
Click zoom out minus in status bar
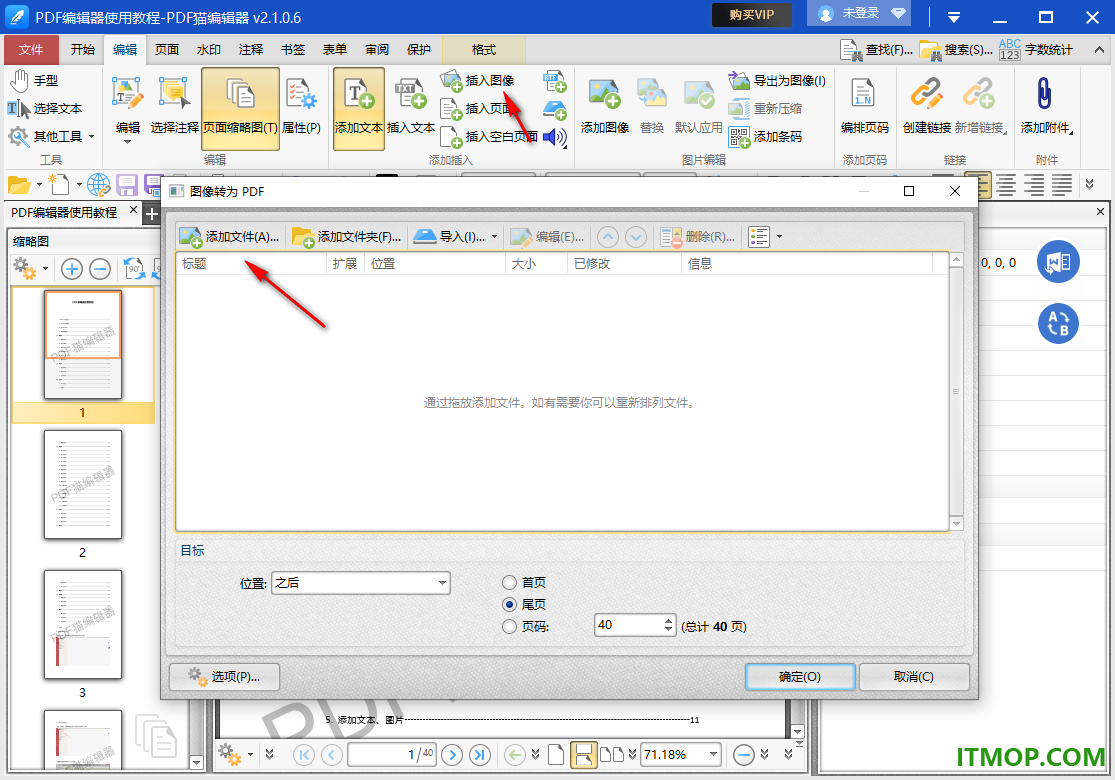[744, 754]
